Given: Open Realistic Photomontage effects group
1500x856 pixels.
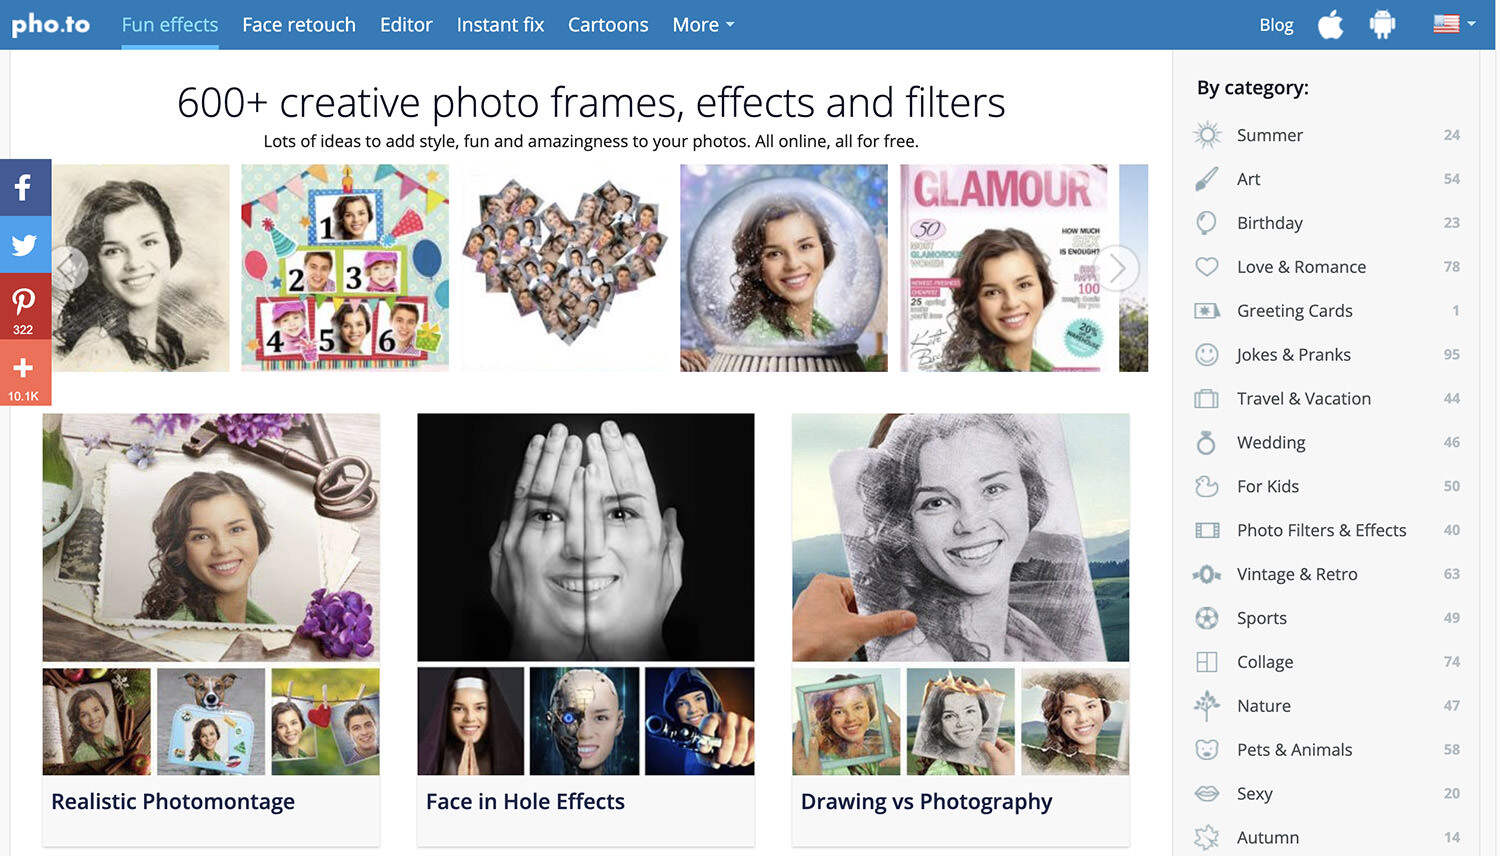Looking at the screenshot, I should [173, 801].
